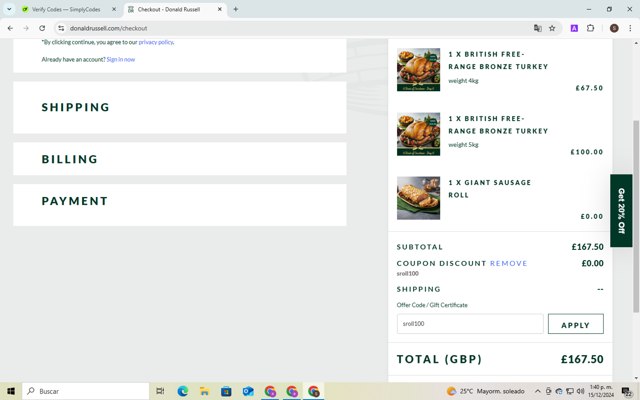Click the volume speaker tray icon
The image size is (640, 400).
click(x=580, y=391)
